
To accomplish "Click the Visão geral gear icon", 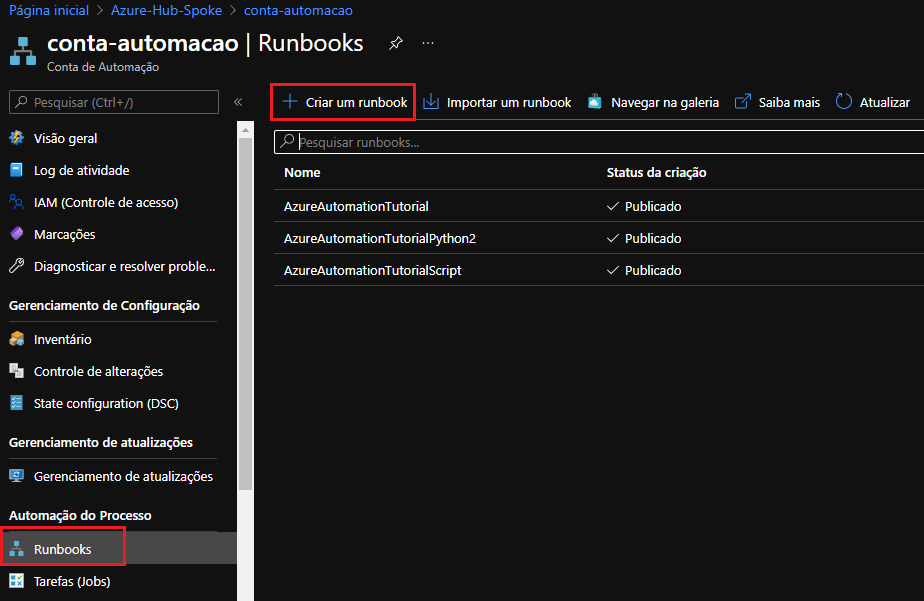I will click(16, 138).
